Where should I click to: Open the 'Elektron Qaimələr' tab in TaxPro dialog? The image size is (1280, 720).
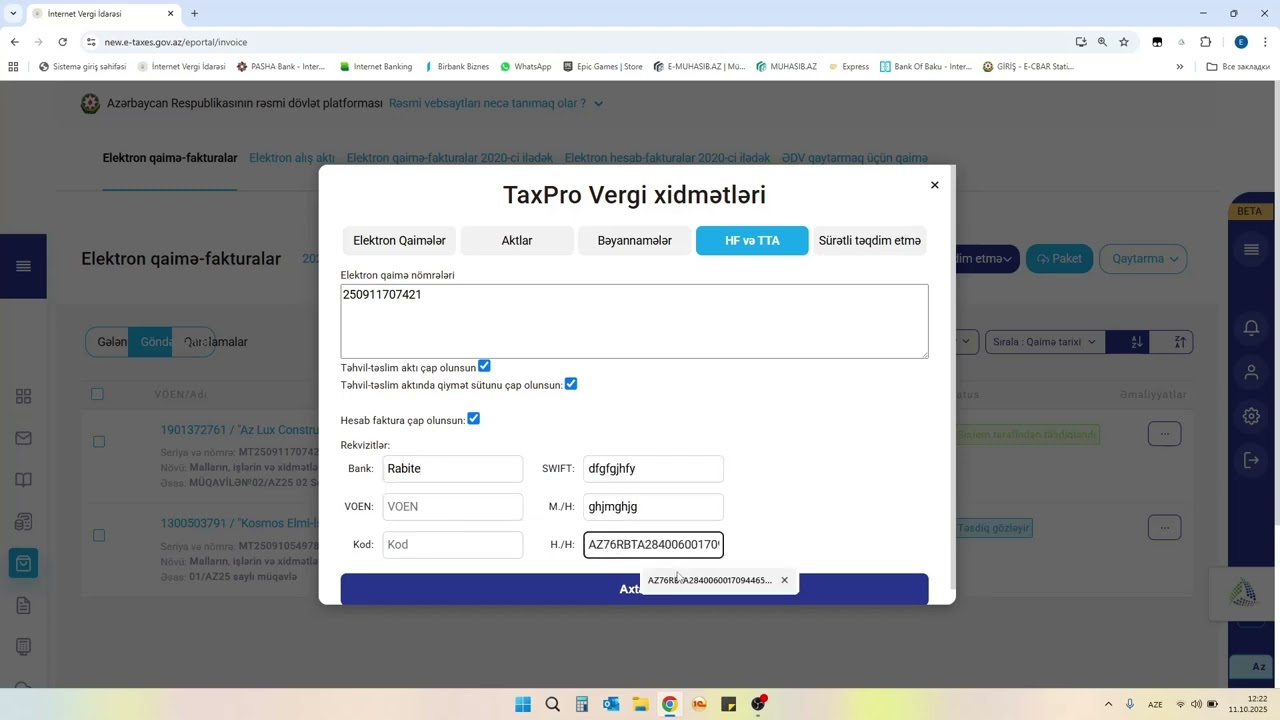click(399, 240)
